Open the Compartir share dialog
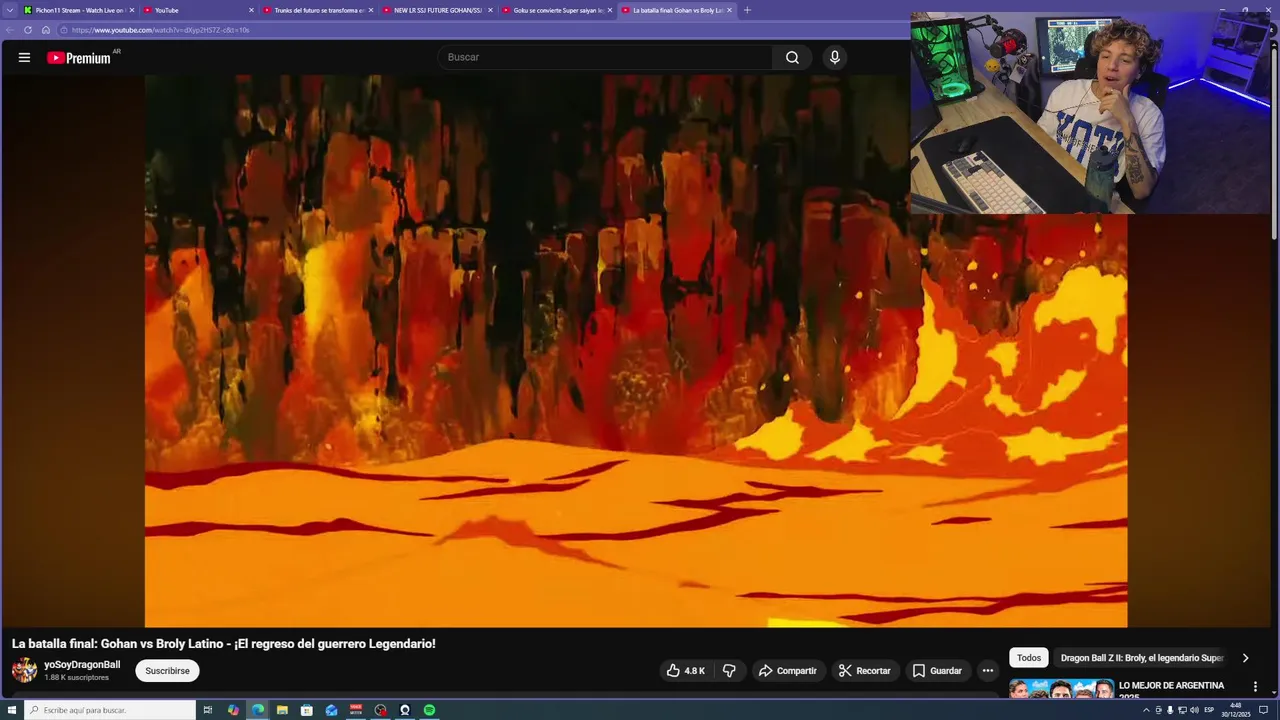 788,671
